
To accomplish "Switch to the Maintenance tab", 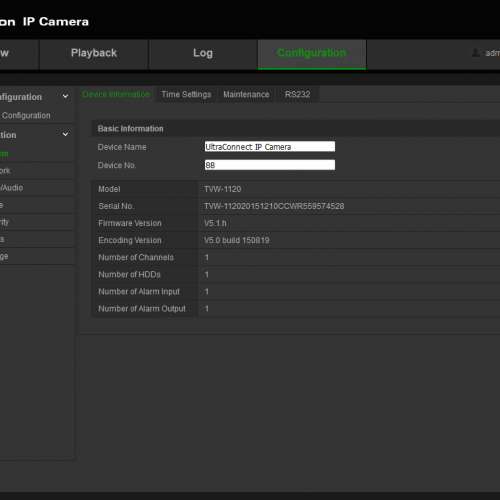I will coord(246,95).
